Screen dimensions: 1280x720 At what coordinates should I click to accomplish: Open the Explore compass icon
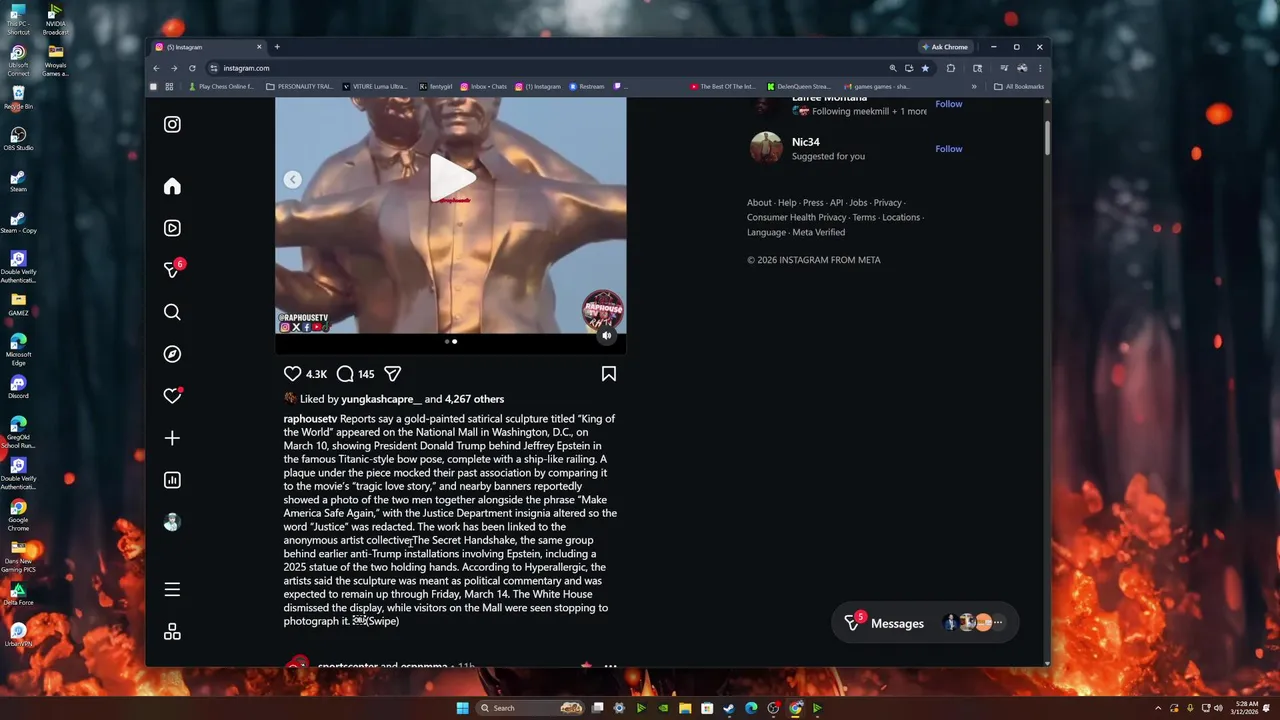click(x=172, y=354)
